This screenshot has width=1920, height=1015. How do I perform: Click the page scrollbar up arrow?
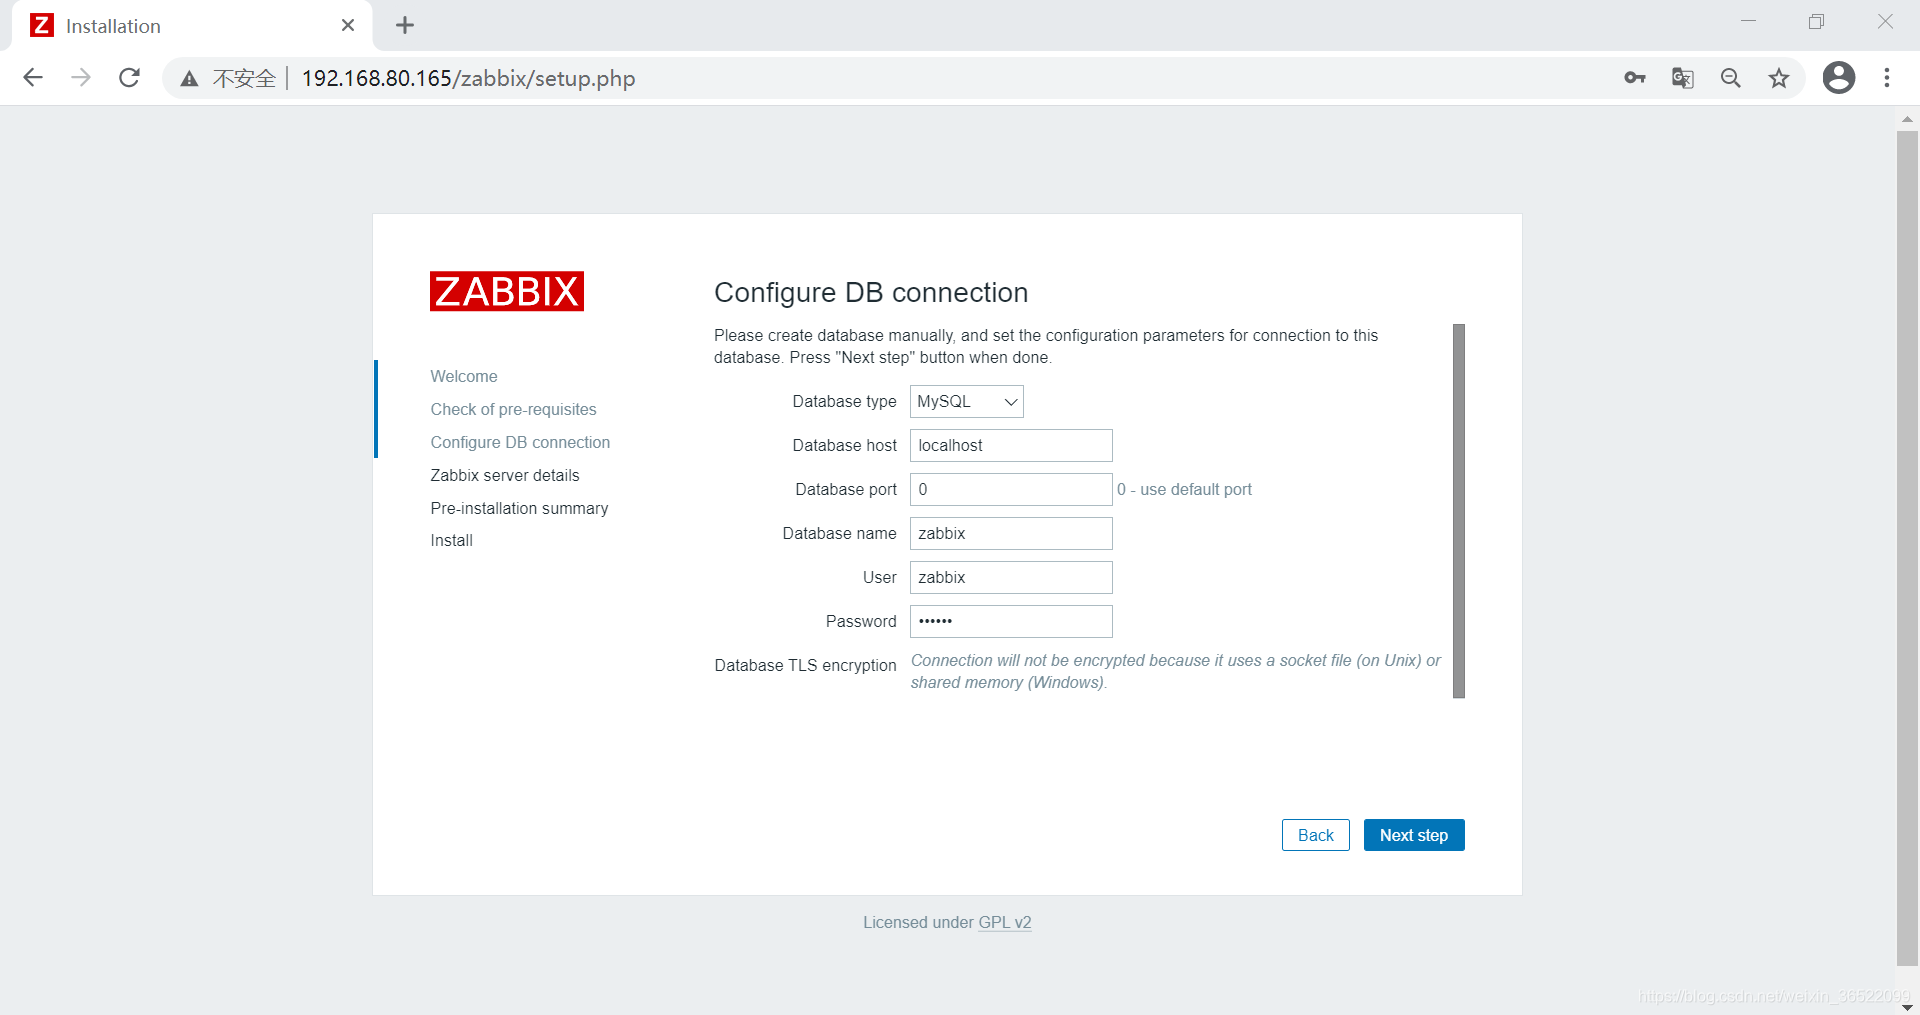[x=1907, y=119]
